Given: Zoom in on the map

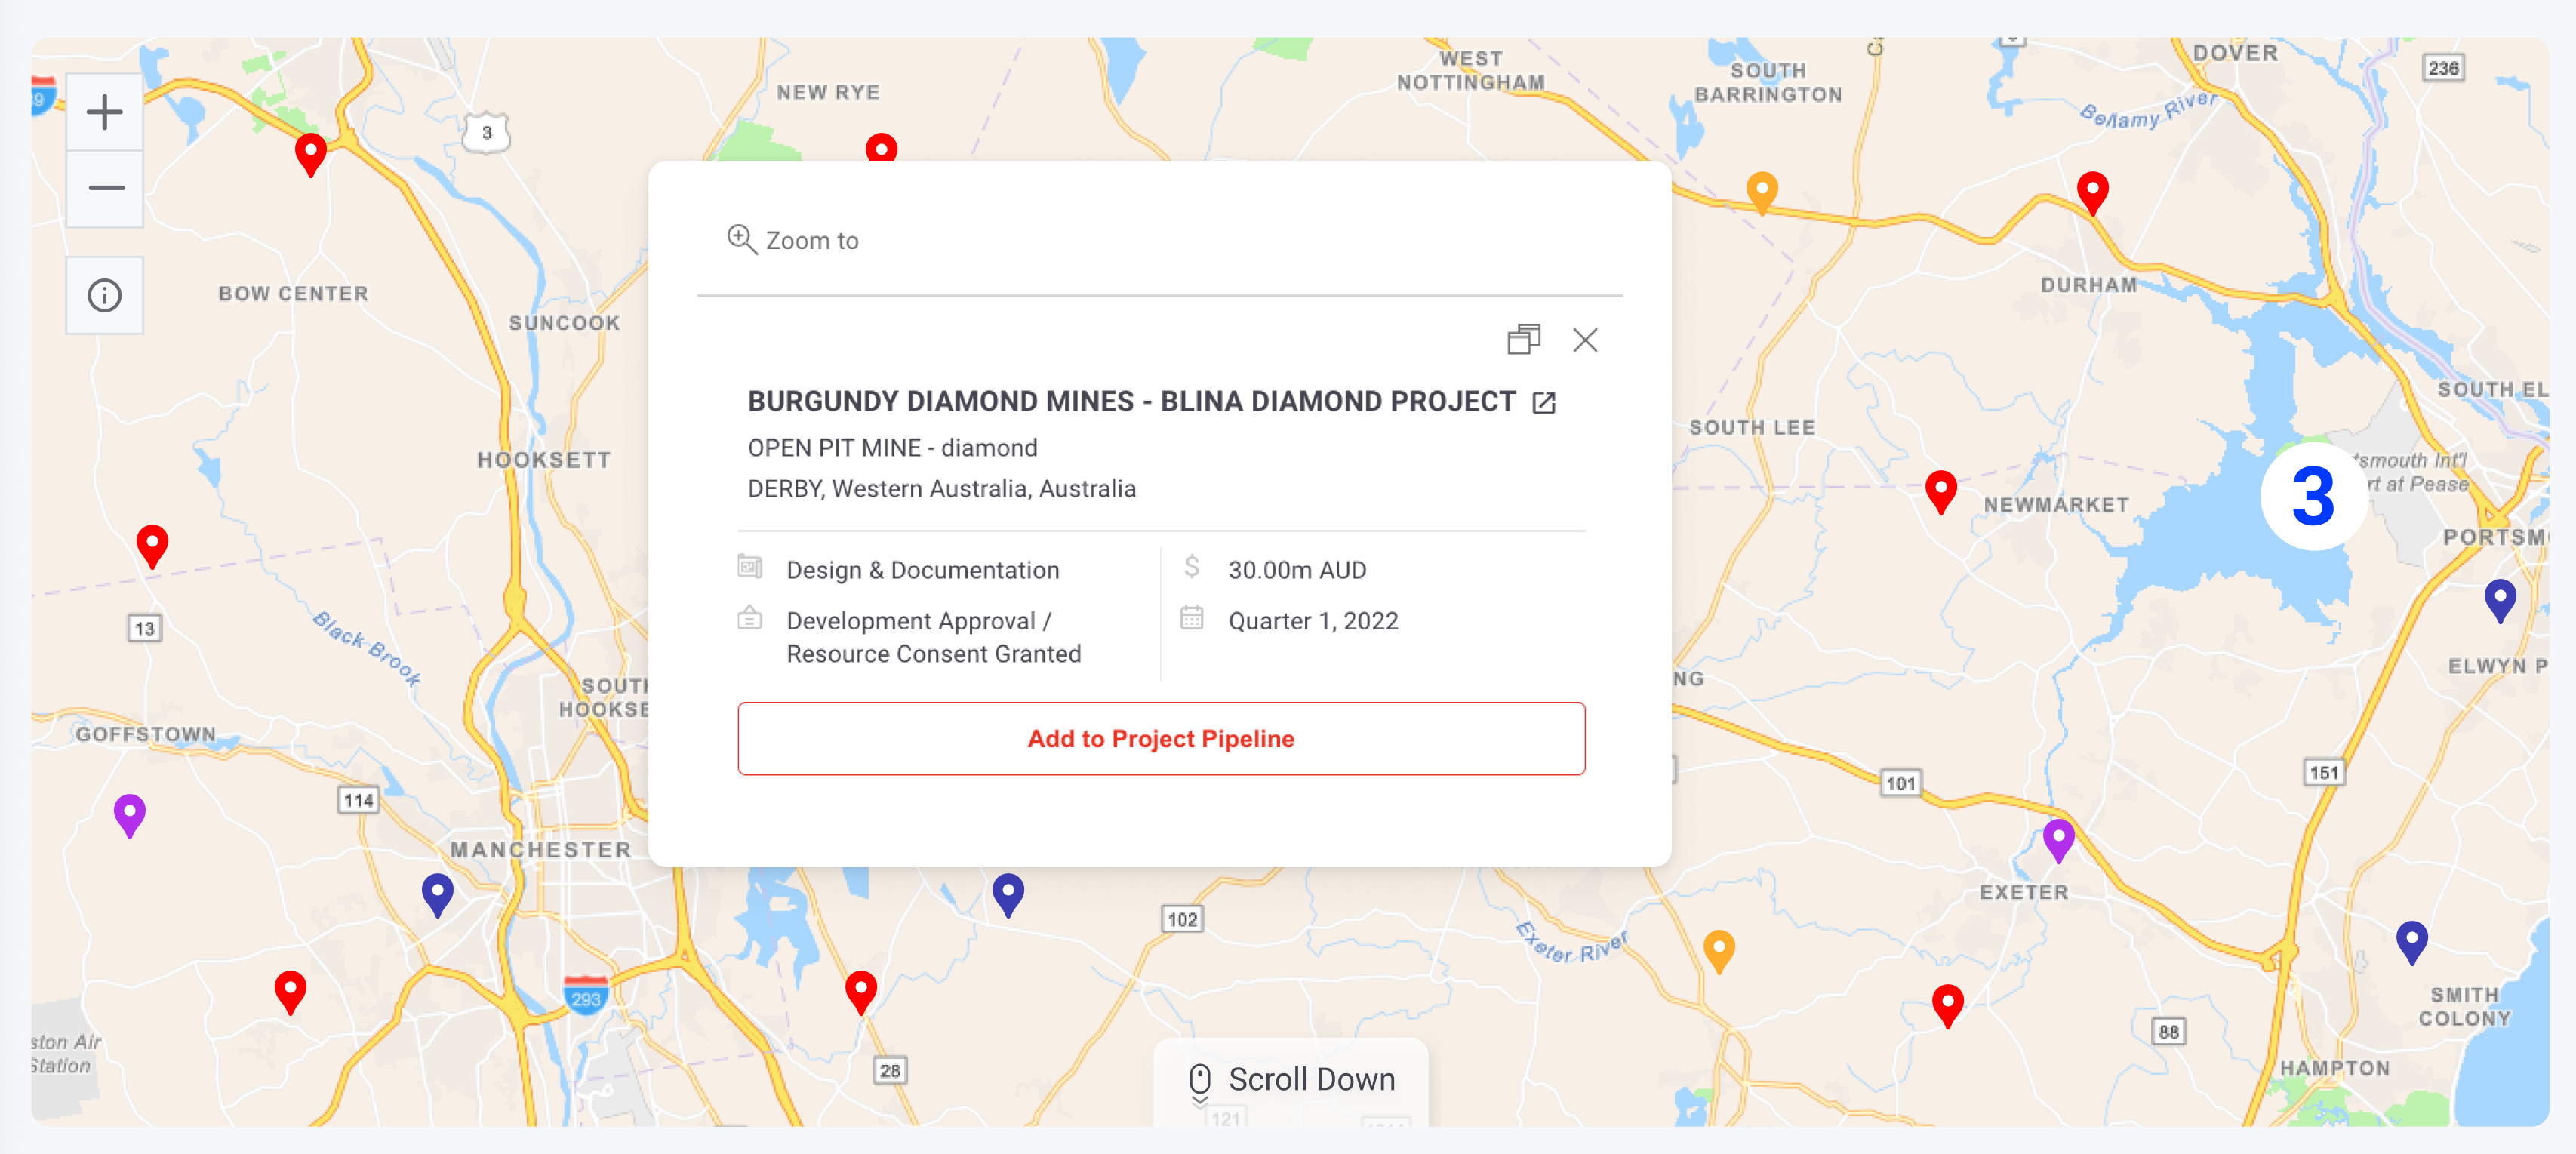Looking at the screenshot, I should tap(105, 112).
